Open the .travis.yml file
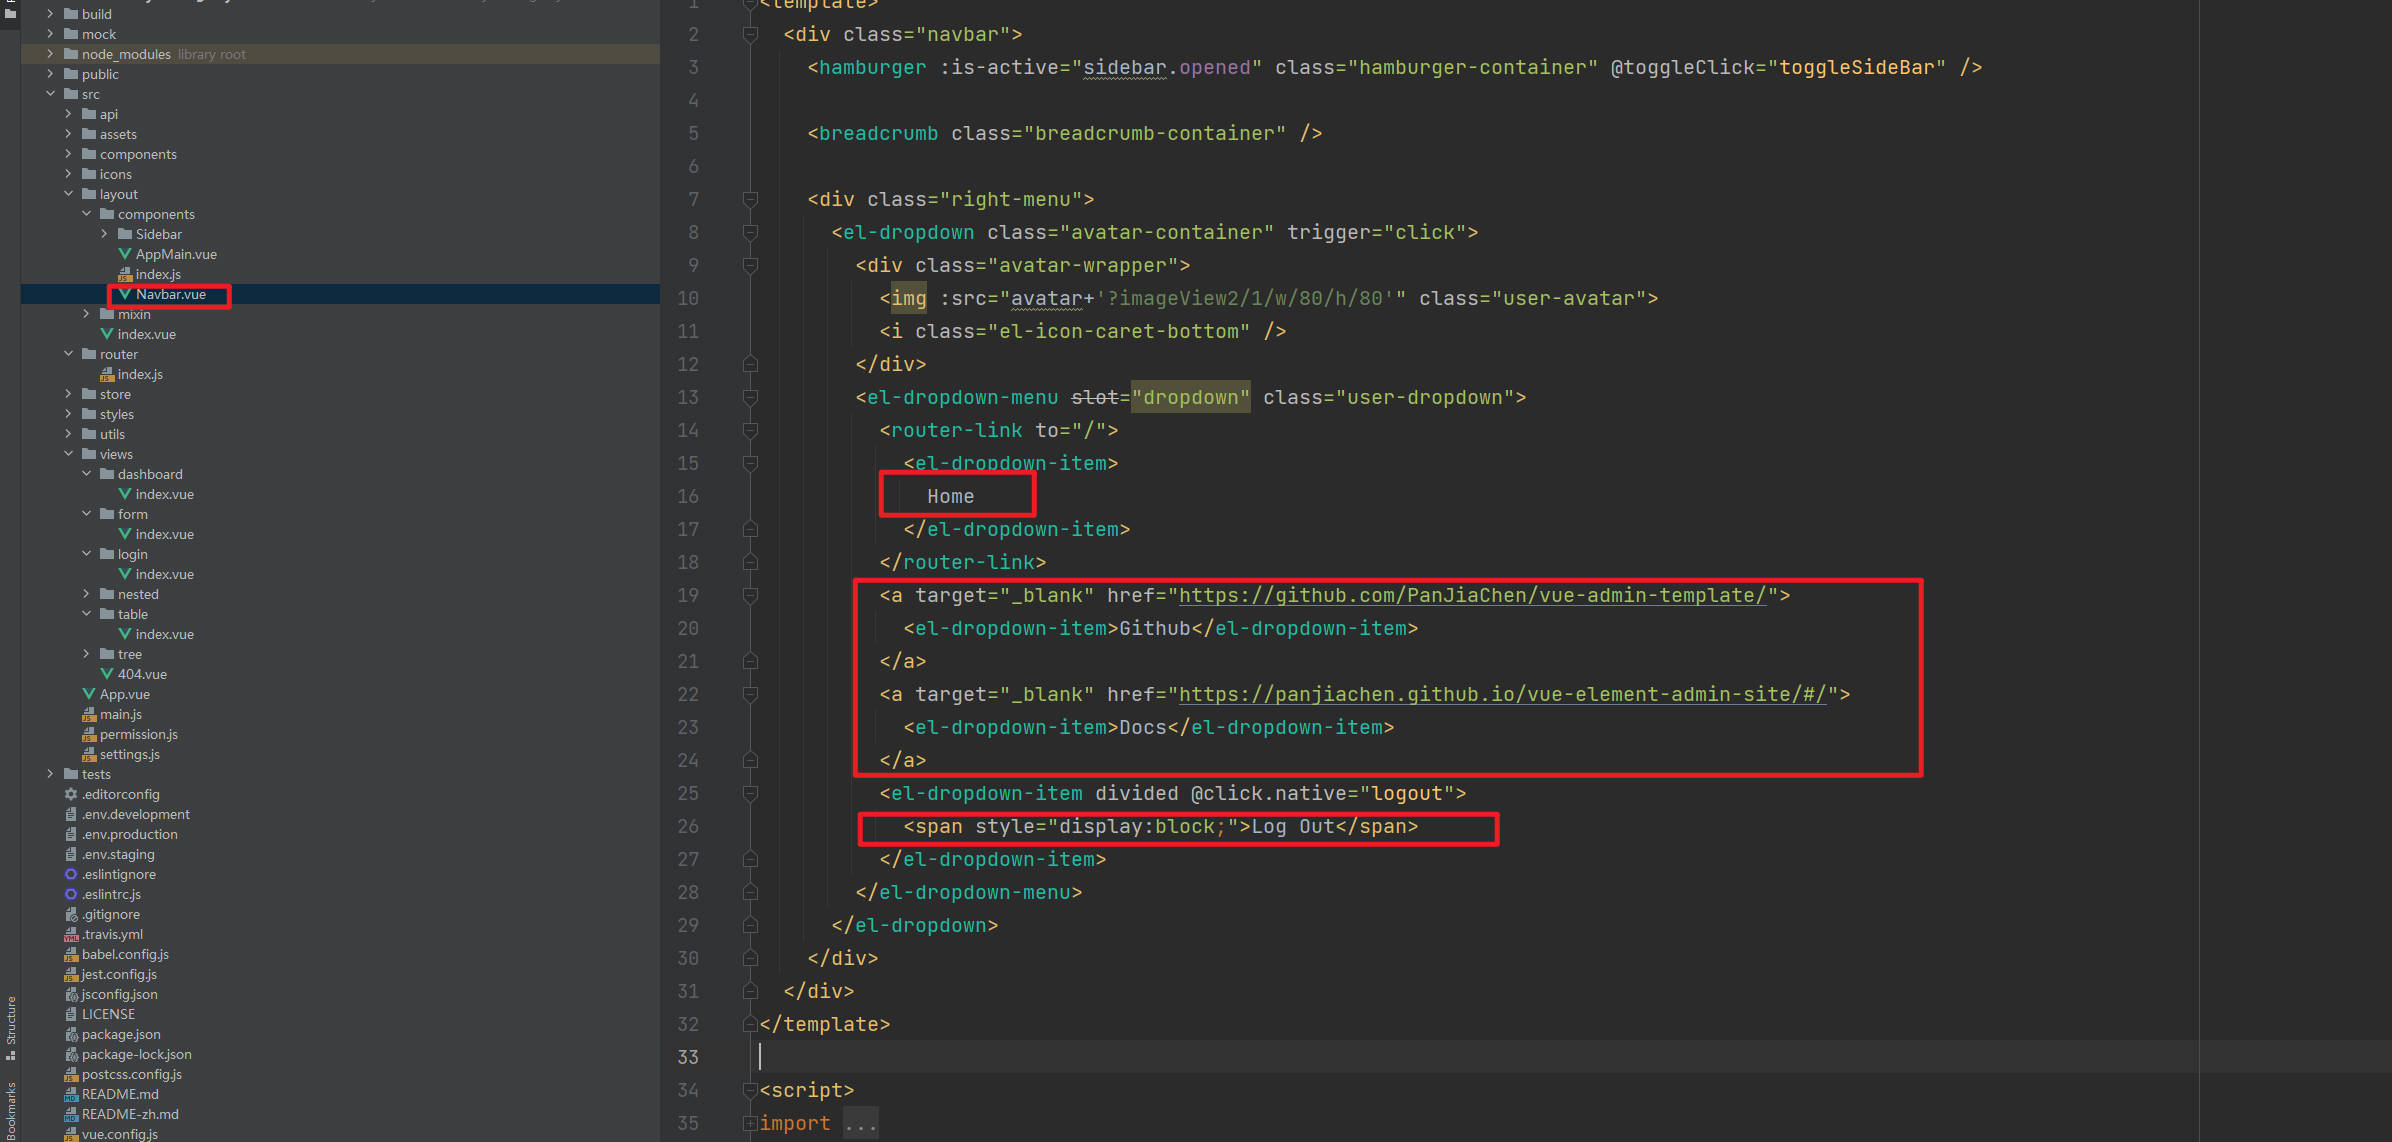This screenshot has height=1142, width=2392. [x=113, y=934]
